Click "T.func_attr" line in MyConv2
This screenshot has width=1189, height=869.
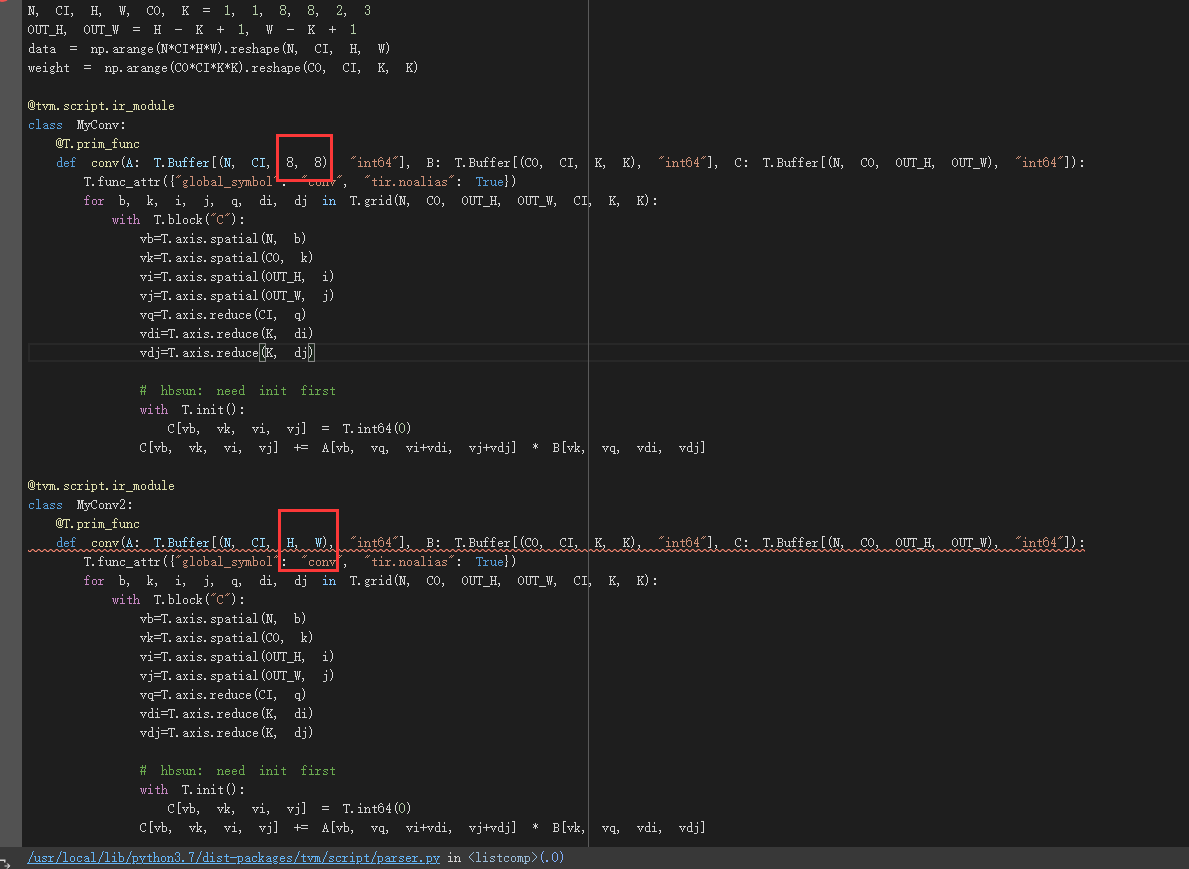(300, 561)
